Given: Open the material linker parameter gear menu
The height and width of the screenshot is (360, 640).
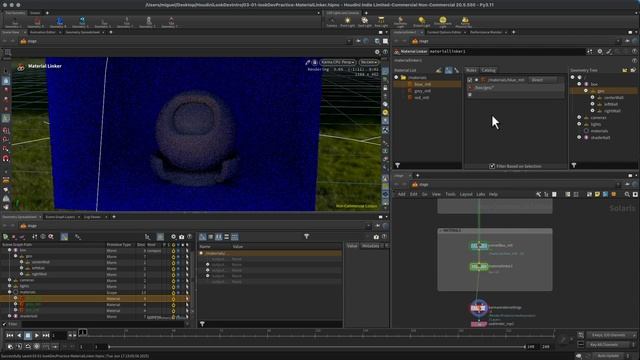Looking at the screenshot, I should tap(600, 51).
